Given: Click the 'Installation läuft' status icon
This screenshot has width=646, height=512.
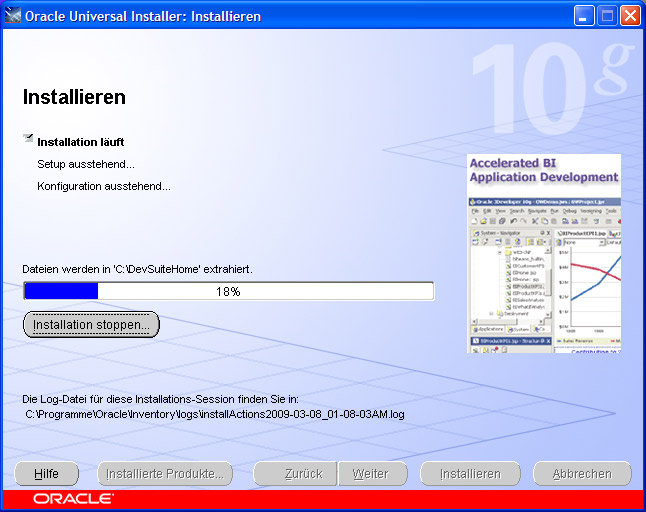Looking at the screenshot, I should coord(28,138).
